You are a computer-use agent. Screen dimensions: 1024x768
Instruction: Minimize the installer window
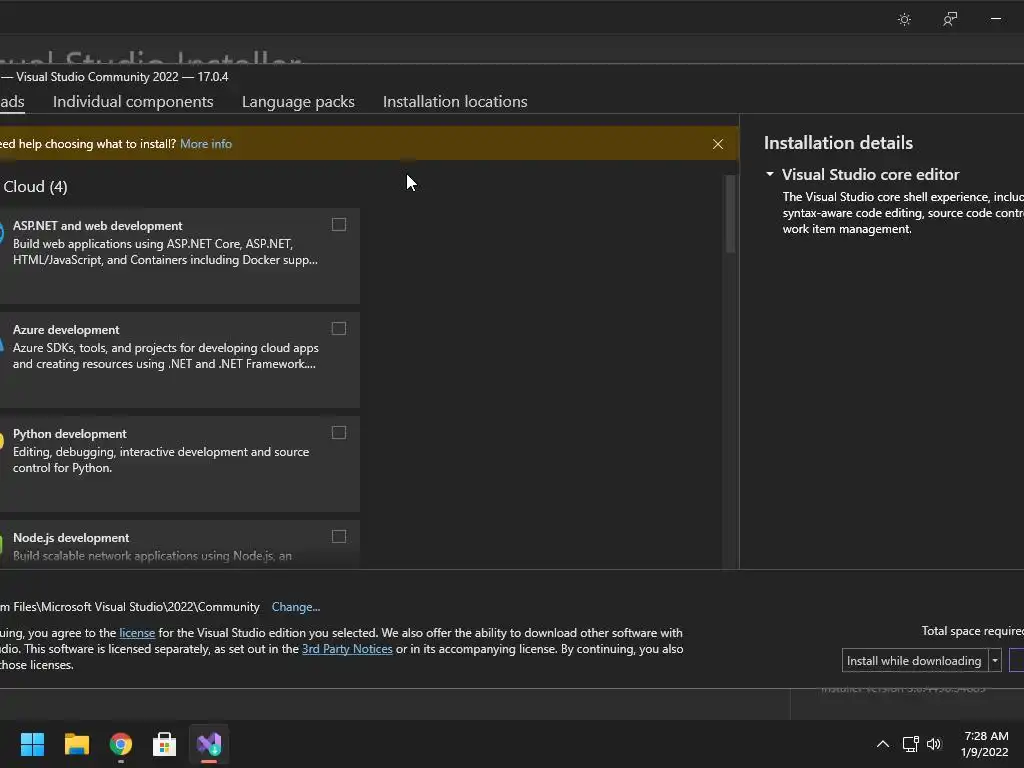[x=995, y=20]
